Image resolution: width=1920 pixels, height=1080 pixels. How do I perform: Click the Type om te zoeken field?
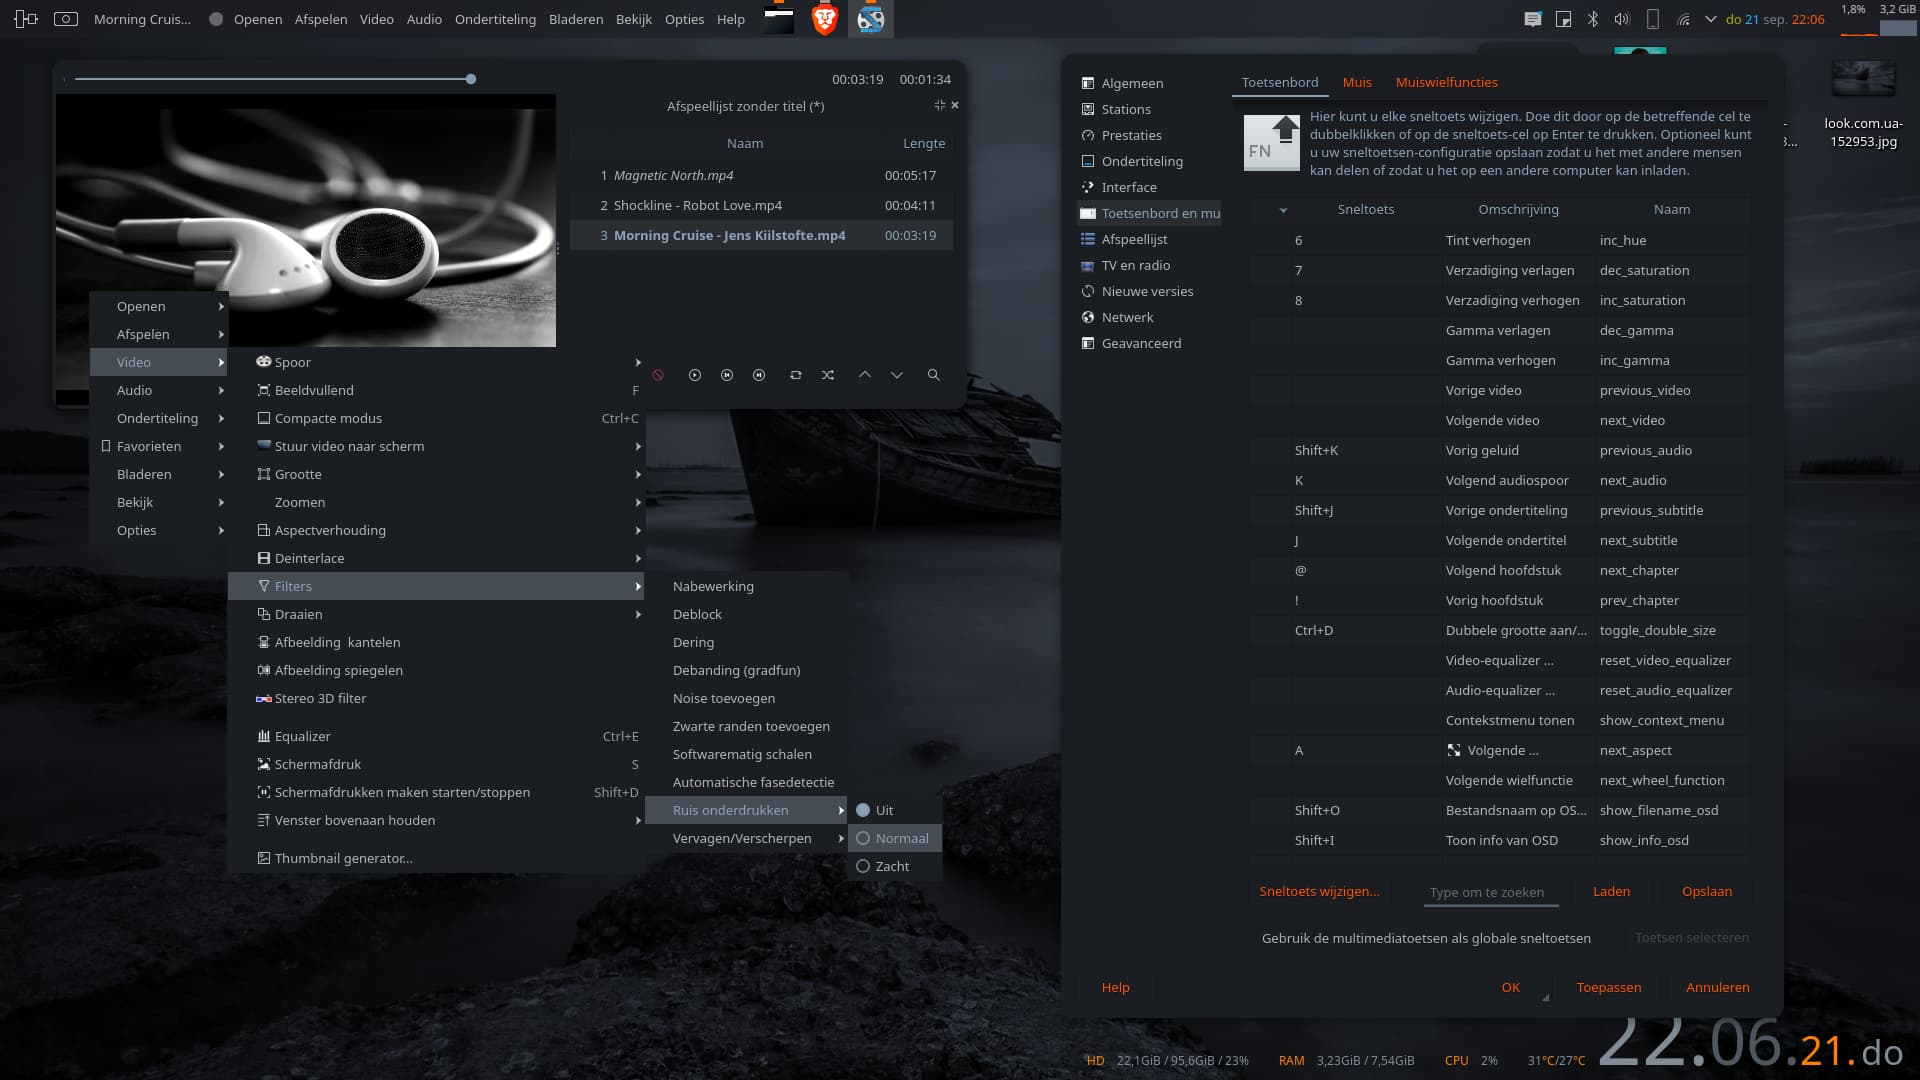click(x=1489, y=892)
